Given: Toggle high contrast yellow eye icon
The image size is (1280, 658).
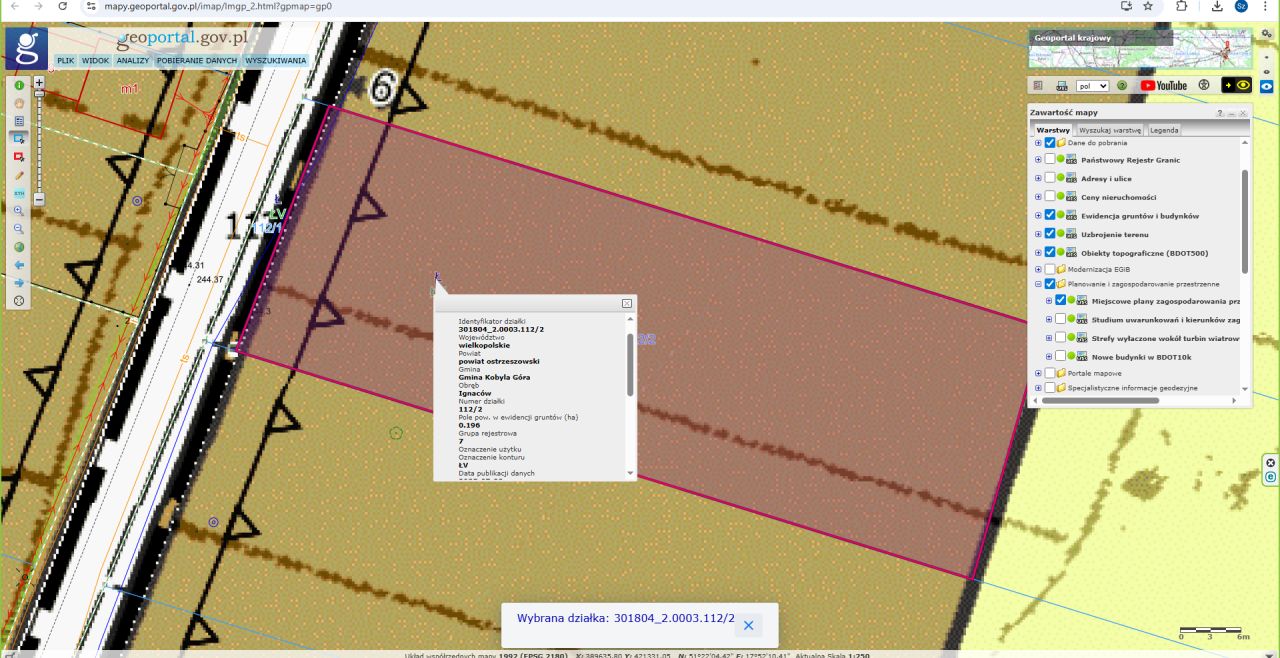Looking at the screenshot, I should pyautogui.click(x=1237, y=86).
